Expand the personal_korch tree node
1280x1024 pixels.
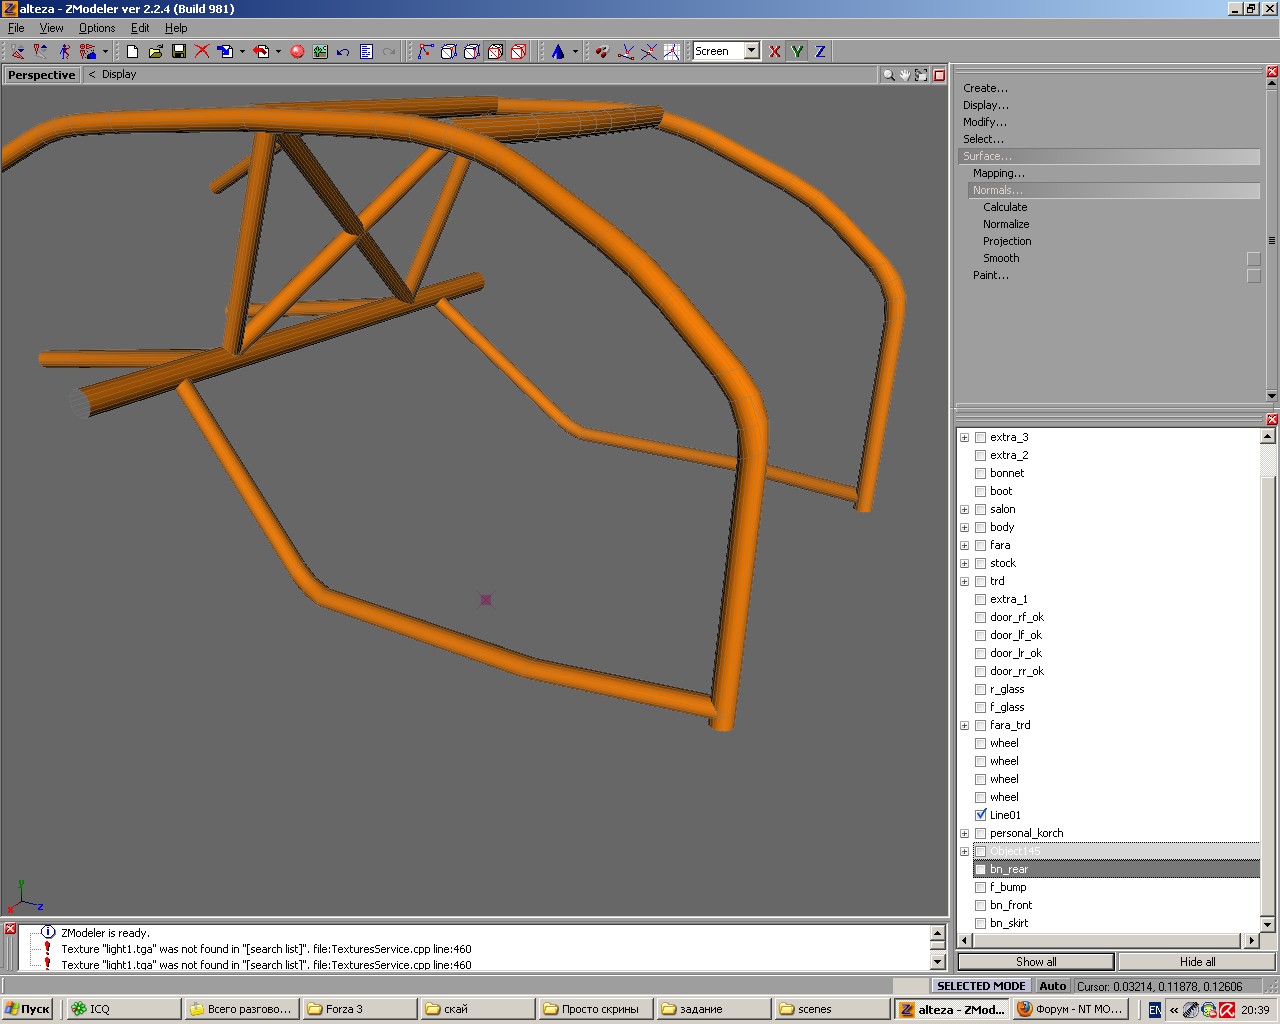pyautogui.click(x=964, y=833)
